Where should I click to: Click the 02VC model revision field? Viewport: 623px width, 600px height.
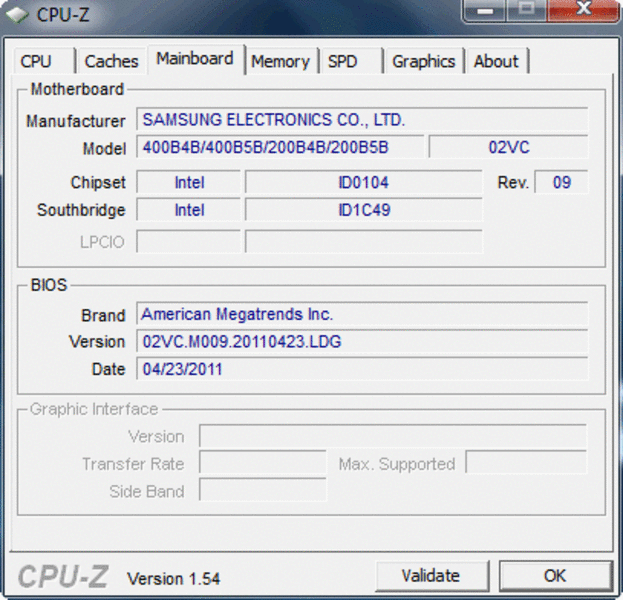508,147
